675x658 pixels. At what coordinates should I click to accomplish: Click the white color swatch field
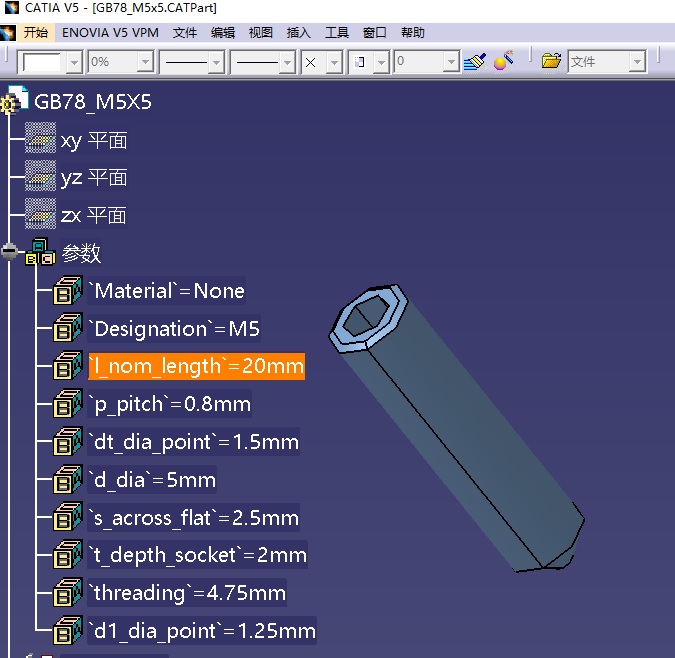(42, 62)
